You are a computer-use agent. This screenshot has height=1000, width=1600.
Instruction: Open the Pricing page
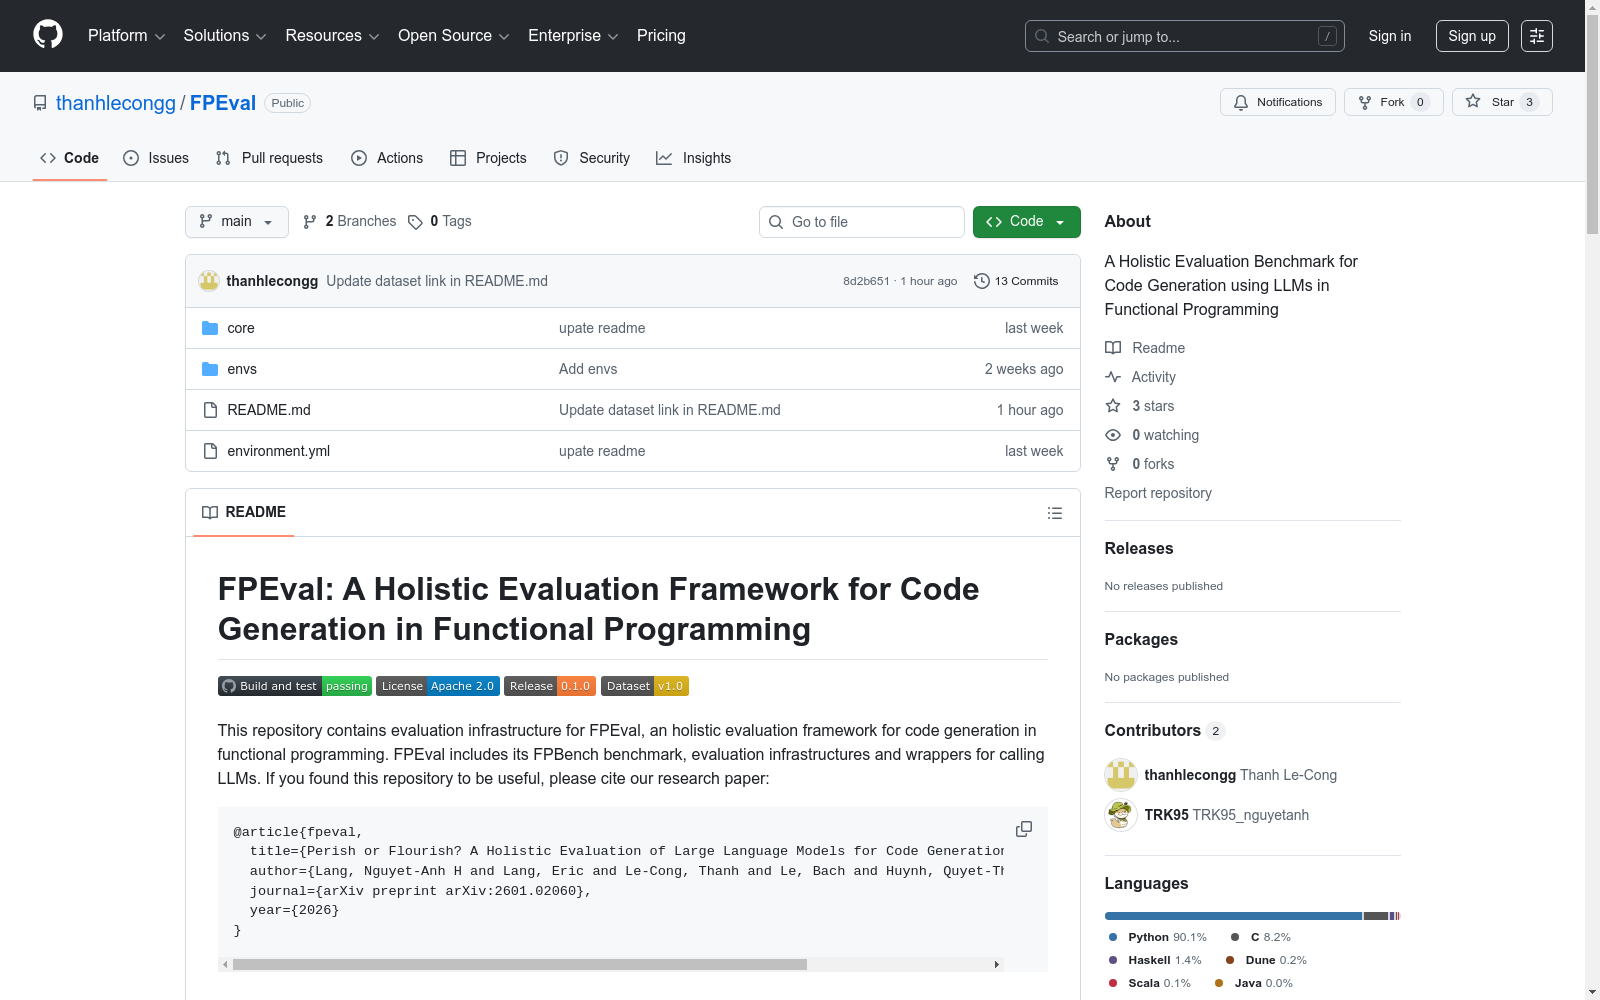coord(661,36)
